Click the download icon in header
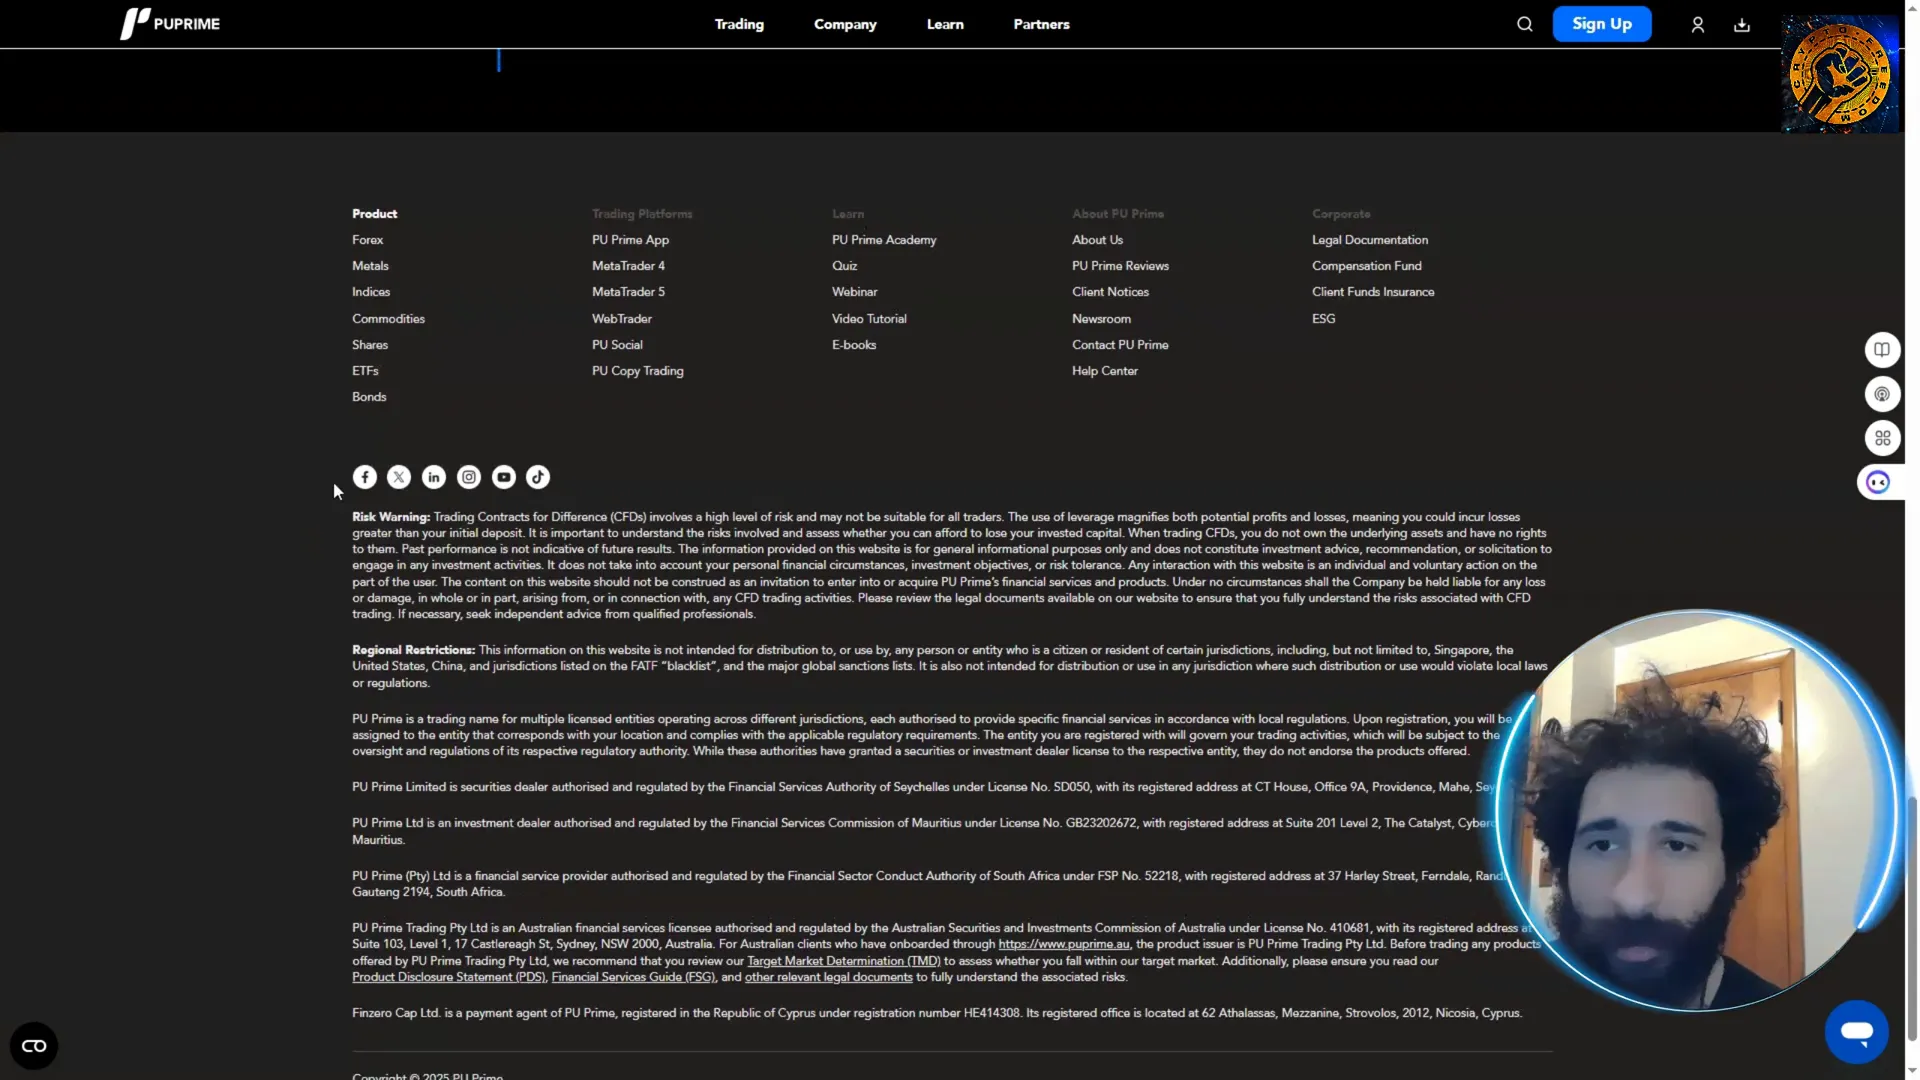Screen dimensions: 1920x1080 (x=1741, y=24)
